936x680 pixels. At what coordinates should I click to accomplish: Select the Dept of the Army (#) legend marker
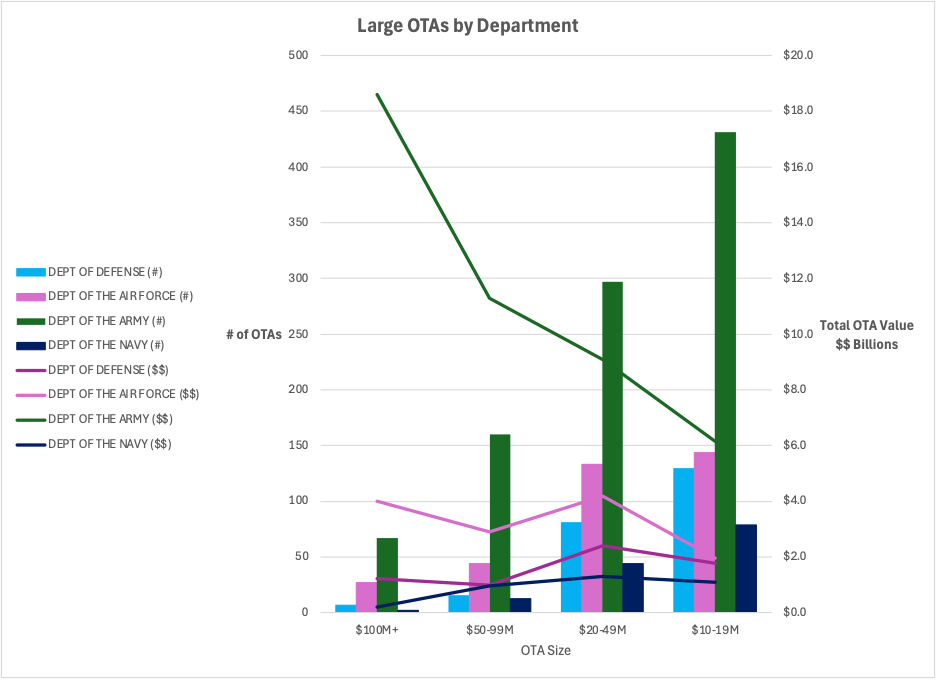click(28, 321)
